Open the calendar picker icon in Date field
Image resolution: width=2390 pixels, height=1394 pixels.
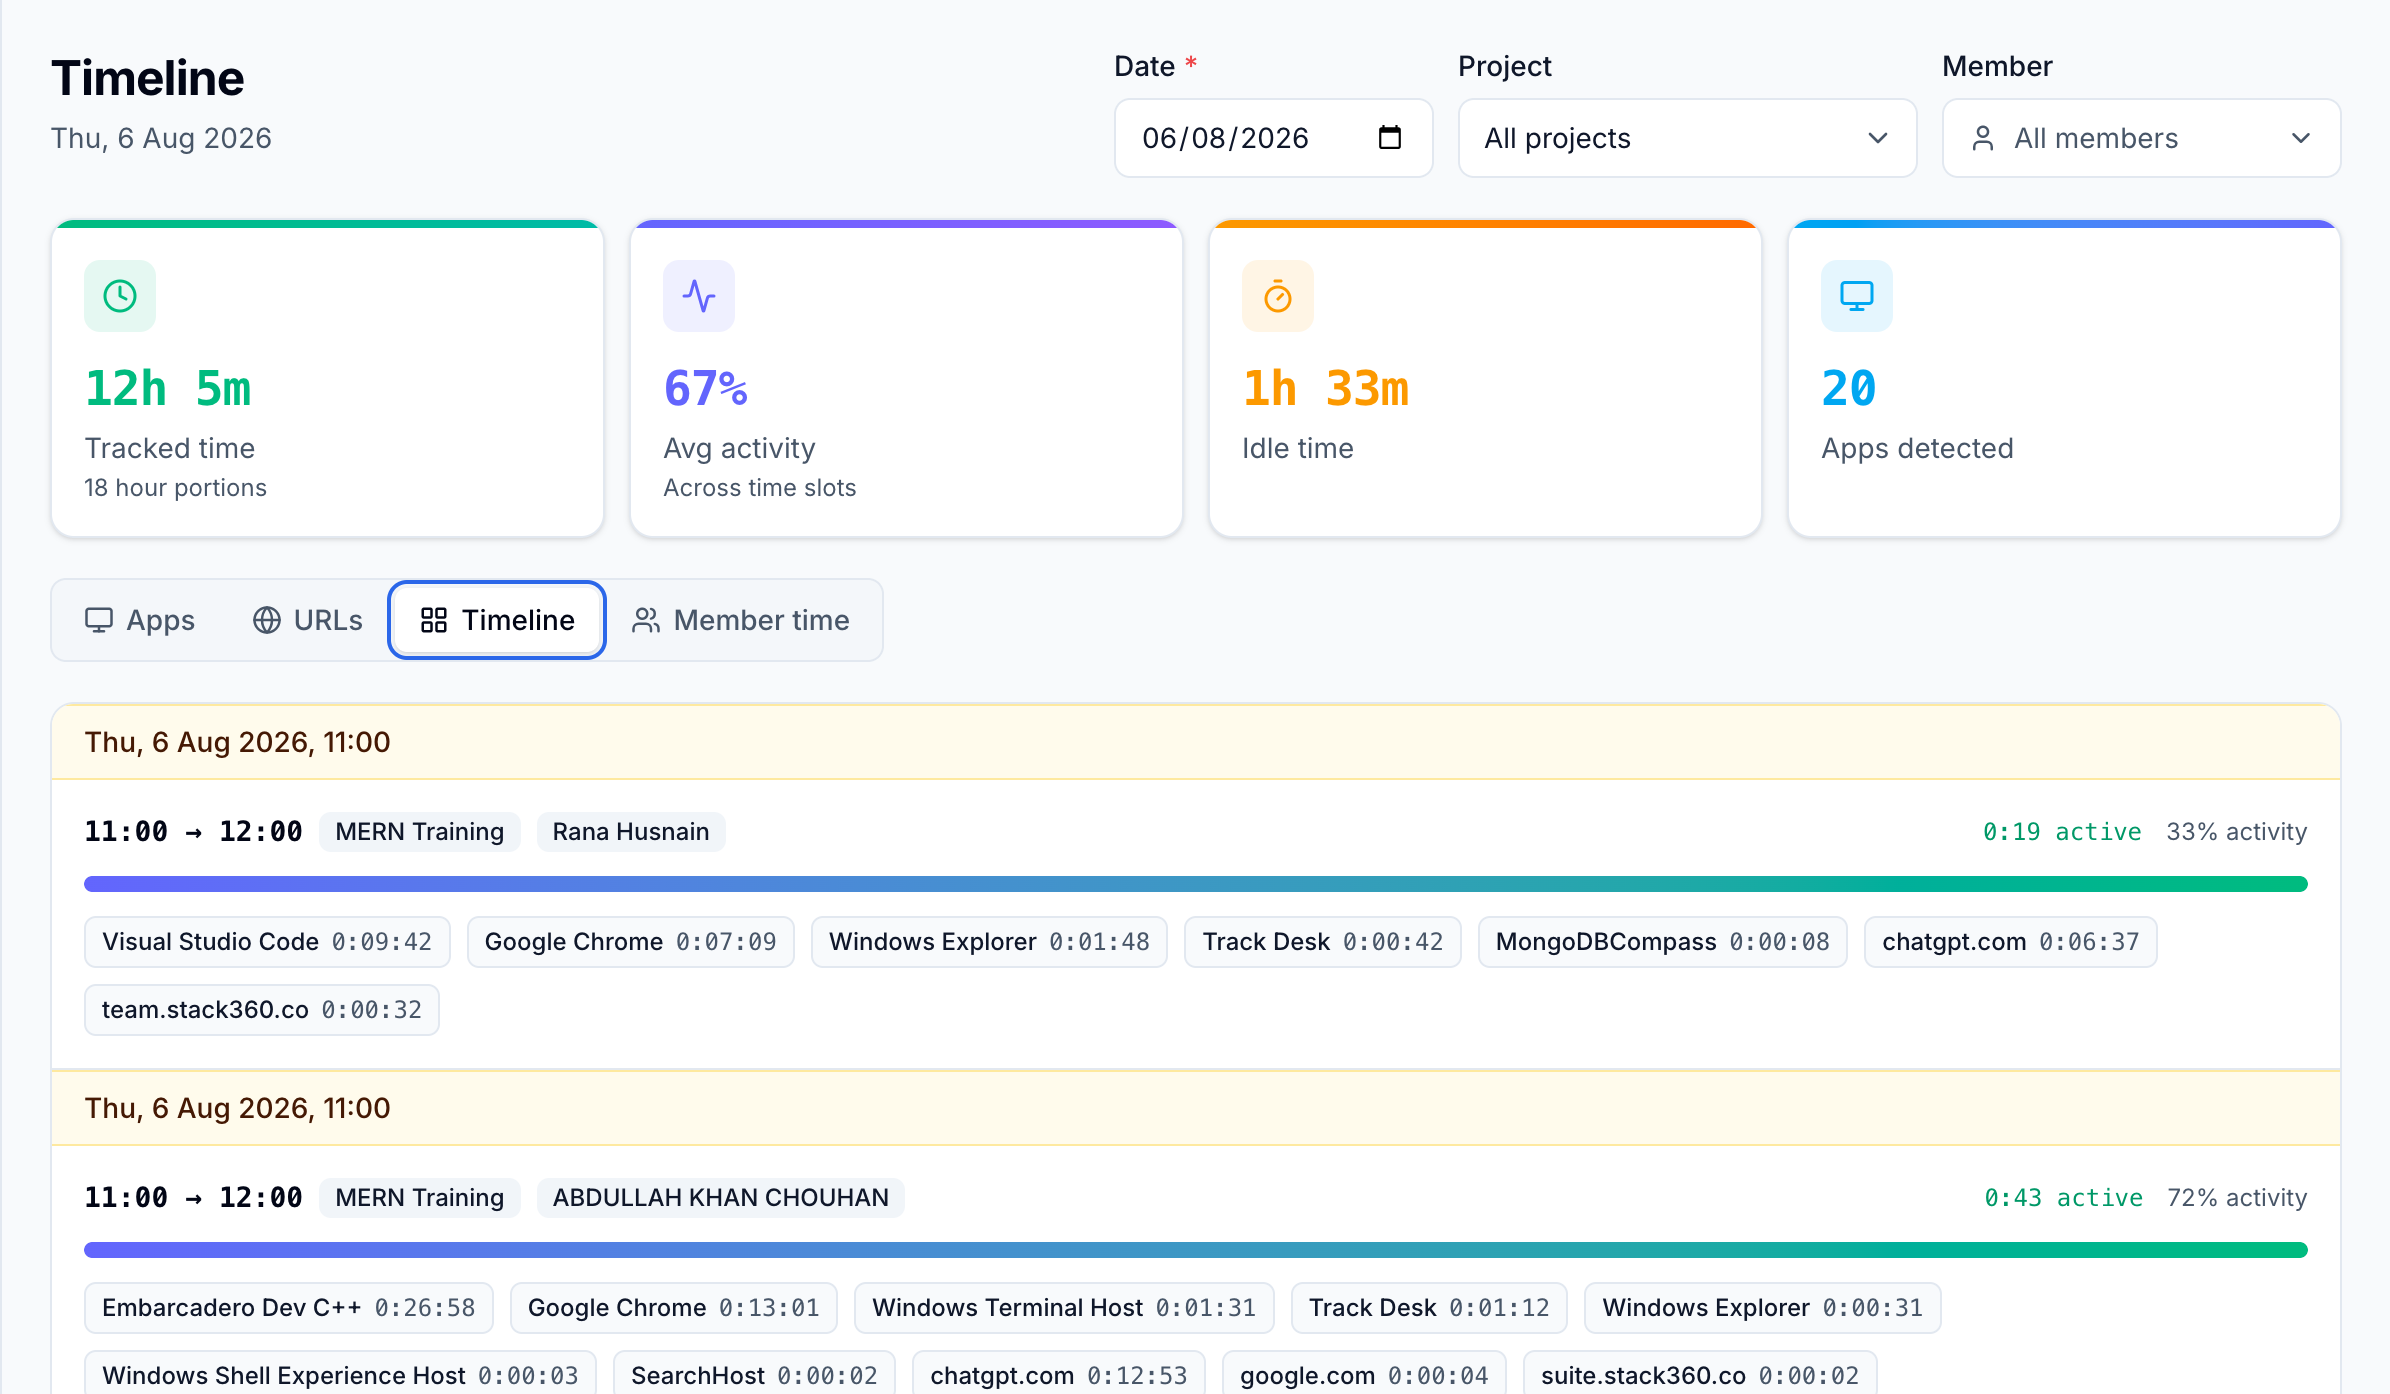(1389, 137)
